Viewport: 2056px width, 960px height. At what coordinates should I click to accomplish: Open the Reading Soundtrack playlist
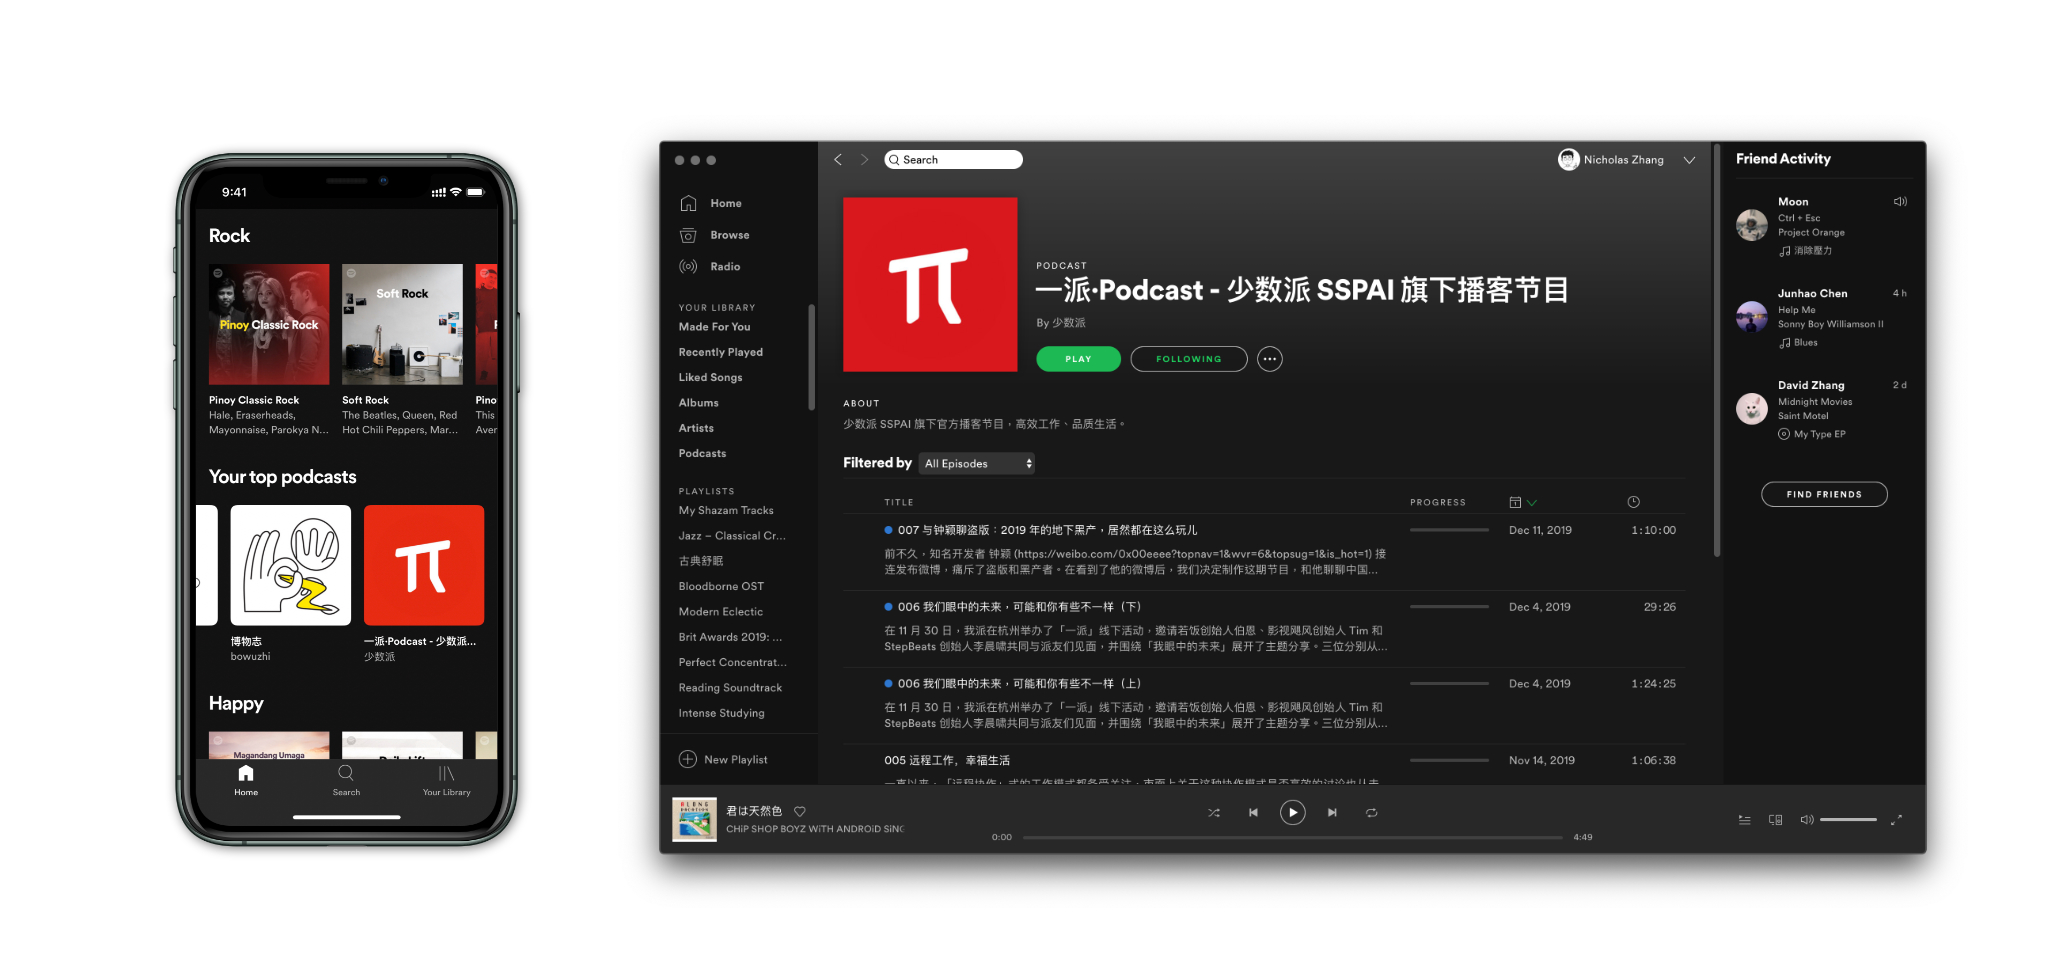pyautogui.click(x=730, y=688)
